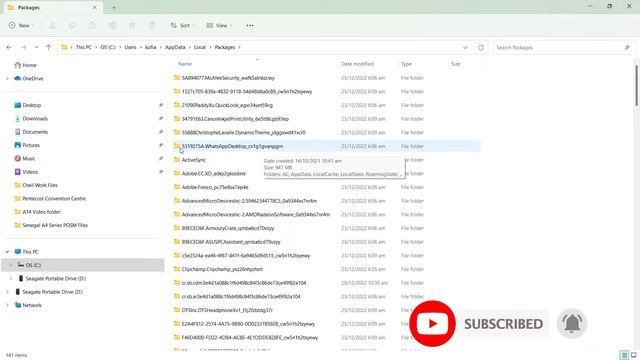Sort by the Type column header

coord(406,64)
